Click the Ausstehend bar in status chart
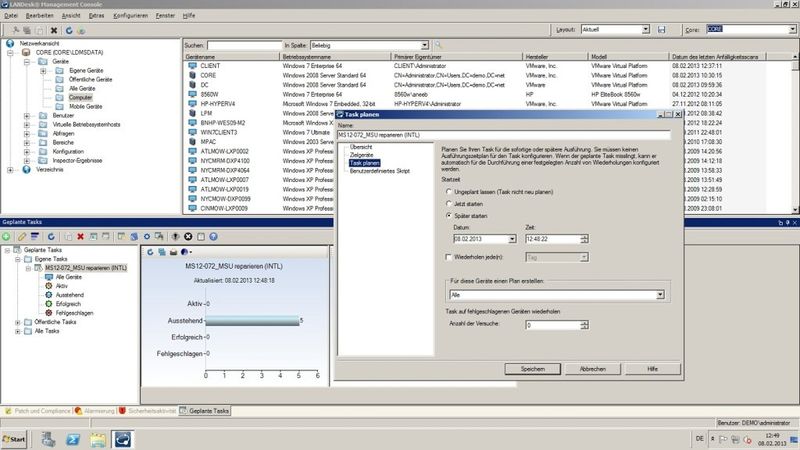800x450 pixels. click(252, 320)
